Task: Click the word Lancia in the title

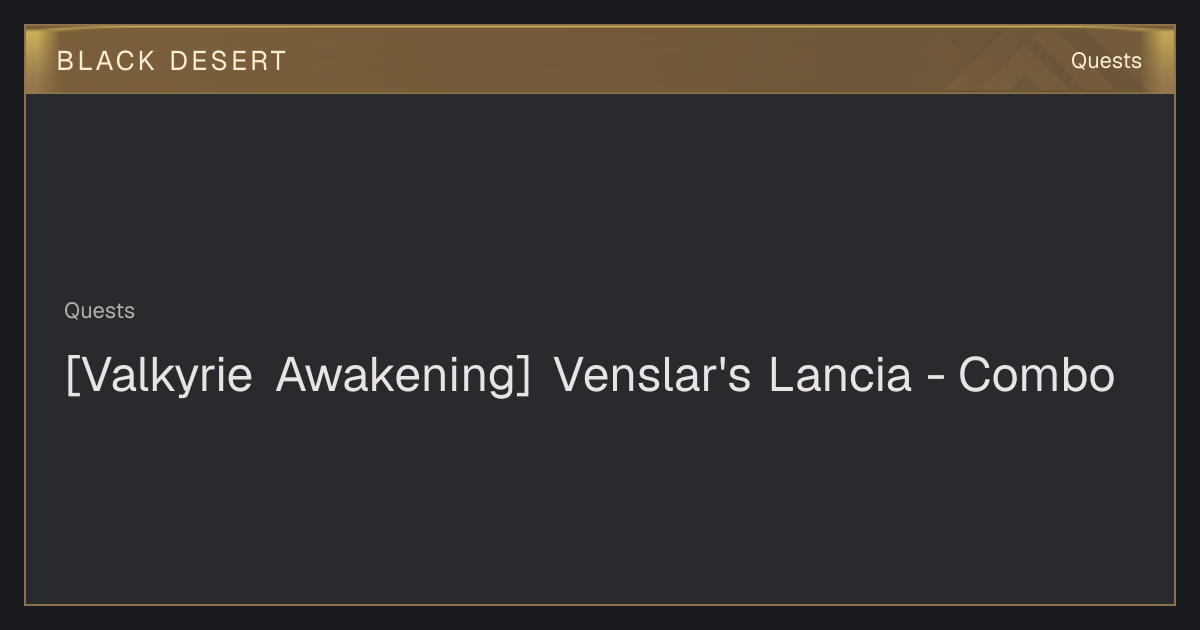Action: pyautogui.click(x=840, y=376)
